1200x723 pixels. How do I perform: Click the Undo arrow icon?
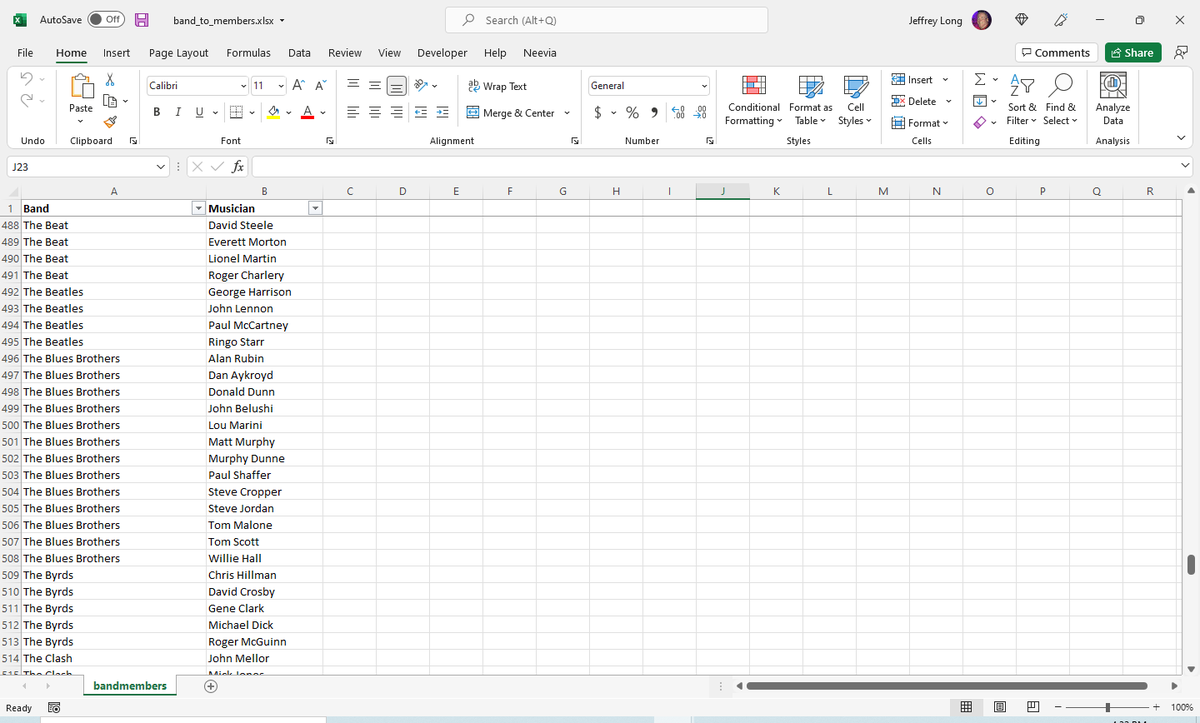pos(27,80)
